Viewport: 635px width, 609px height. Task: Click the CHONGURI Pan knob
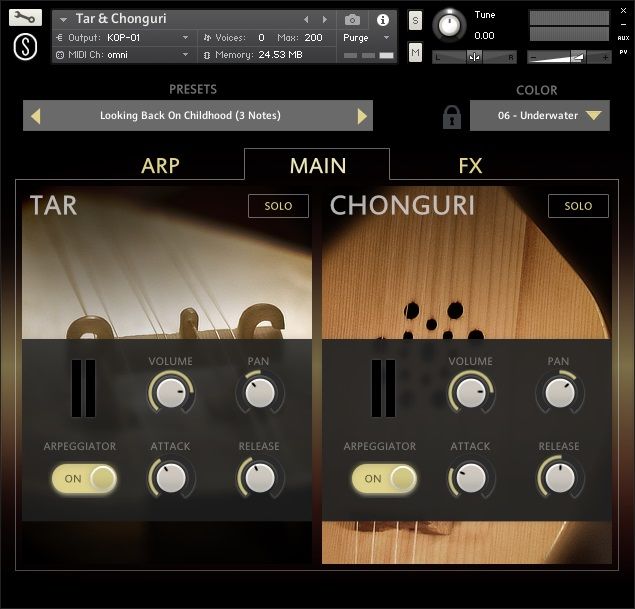[x=560, y=392]
